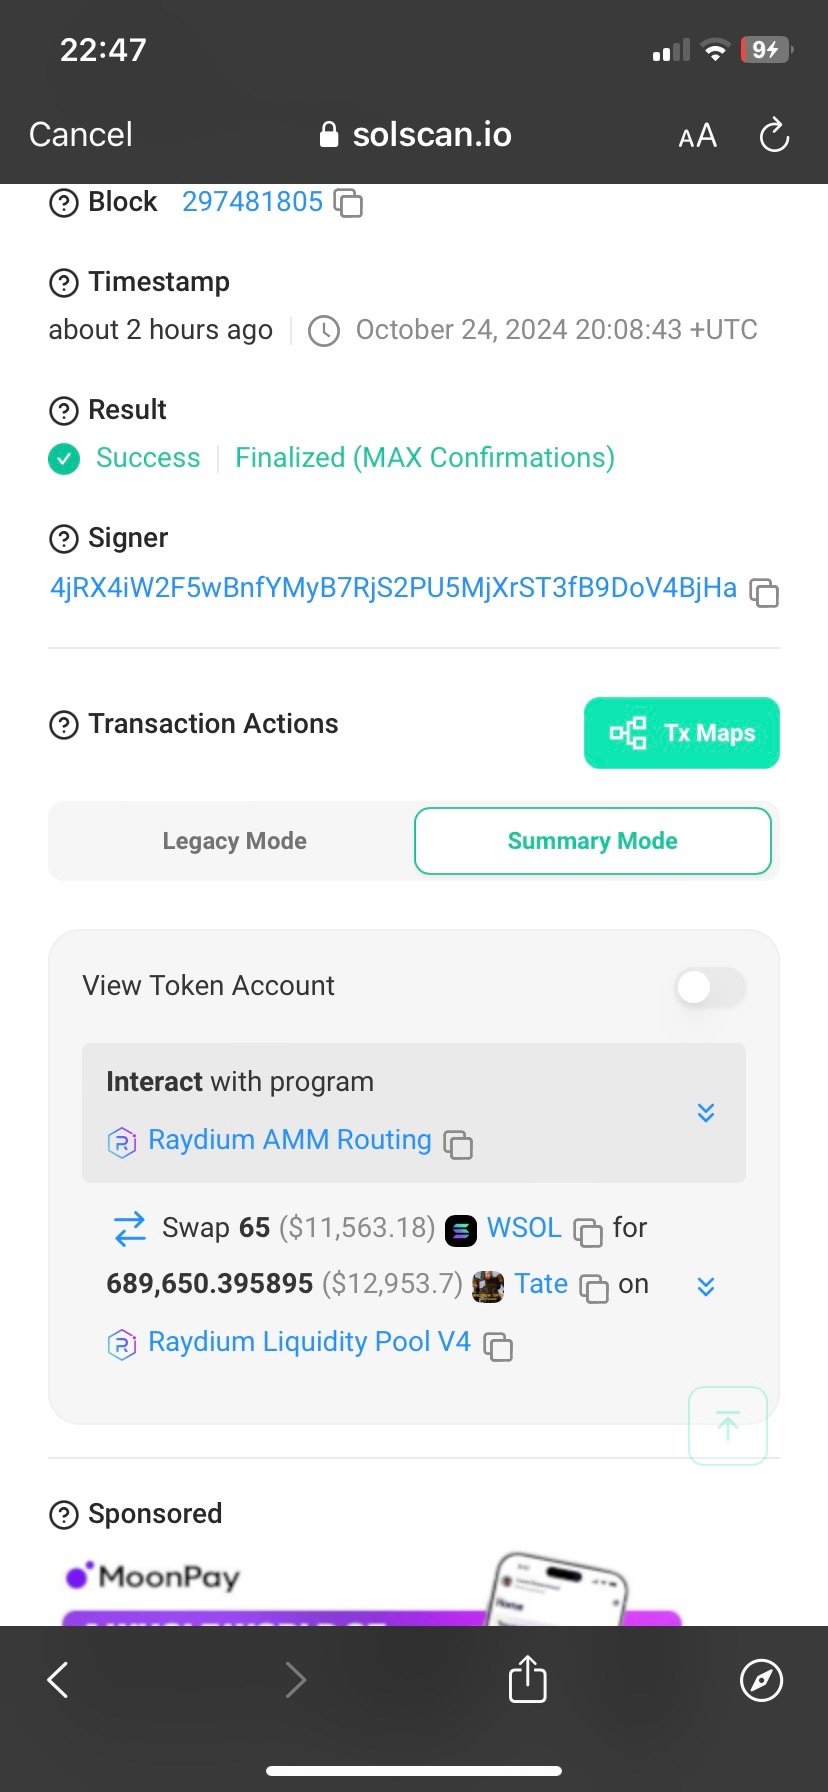Screen dimensions: 828x1792
Task: Reload the solscan.io page
Action: [x=774, y=135]
